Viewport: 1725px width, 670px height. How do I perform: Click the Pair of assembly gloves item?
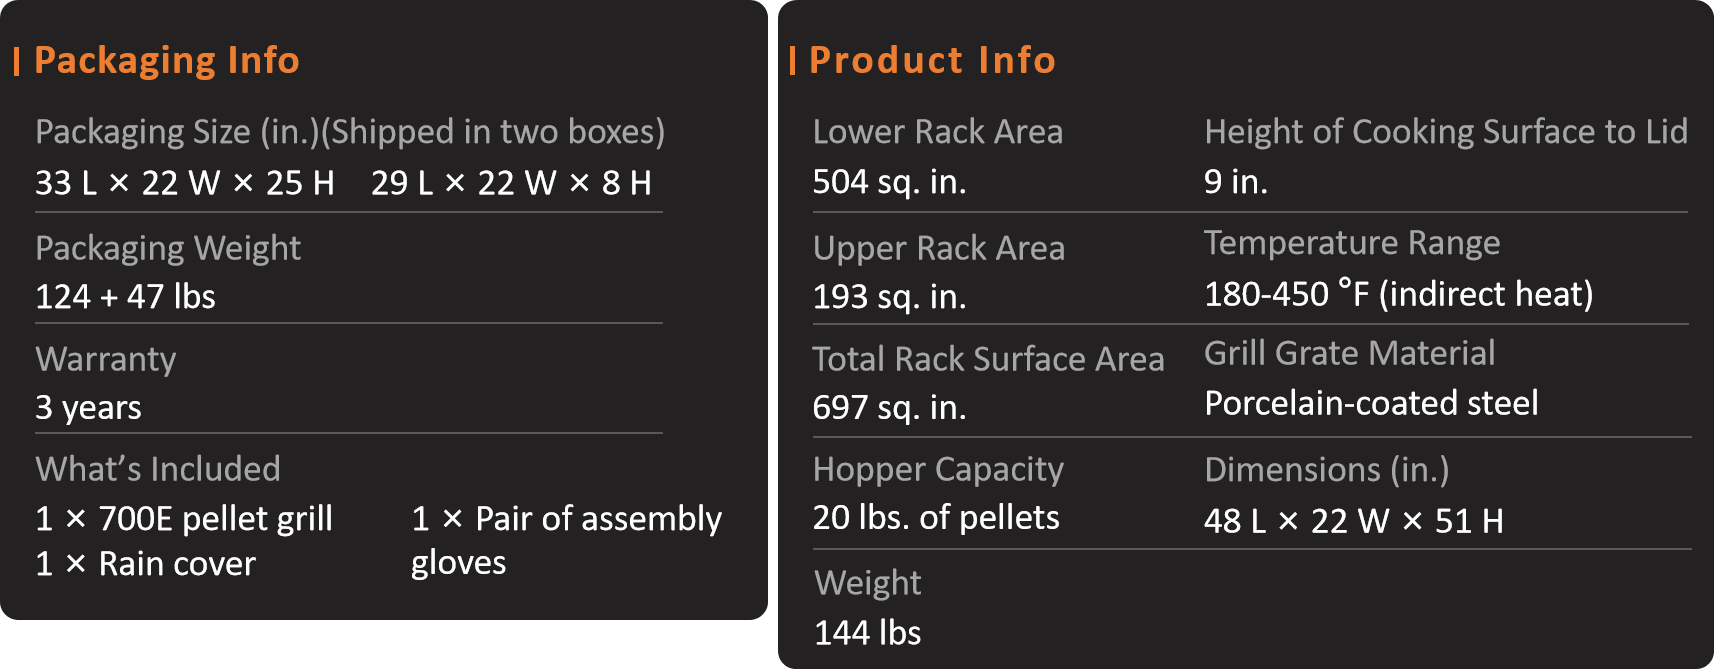tap(566, 541)
